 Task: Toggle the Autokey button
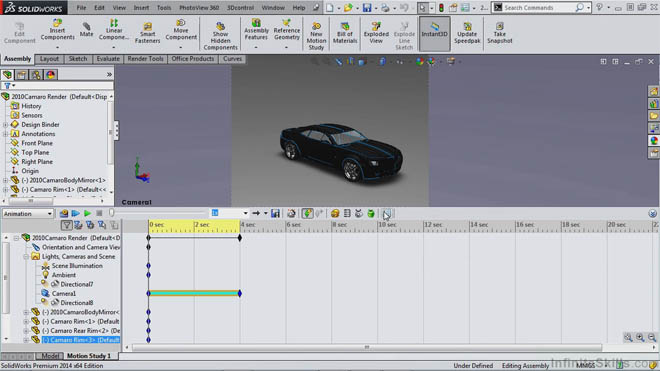pyautogui.click(x=307, y=214)
